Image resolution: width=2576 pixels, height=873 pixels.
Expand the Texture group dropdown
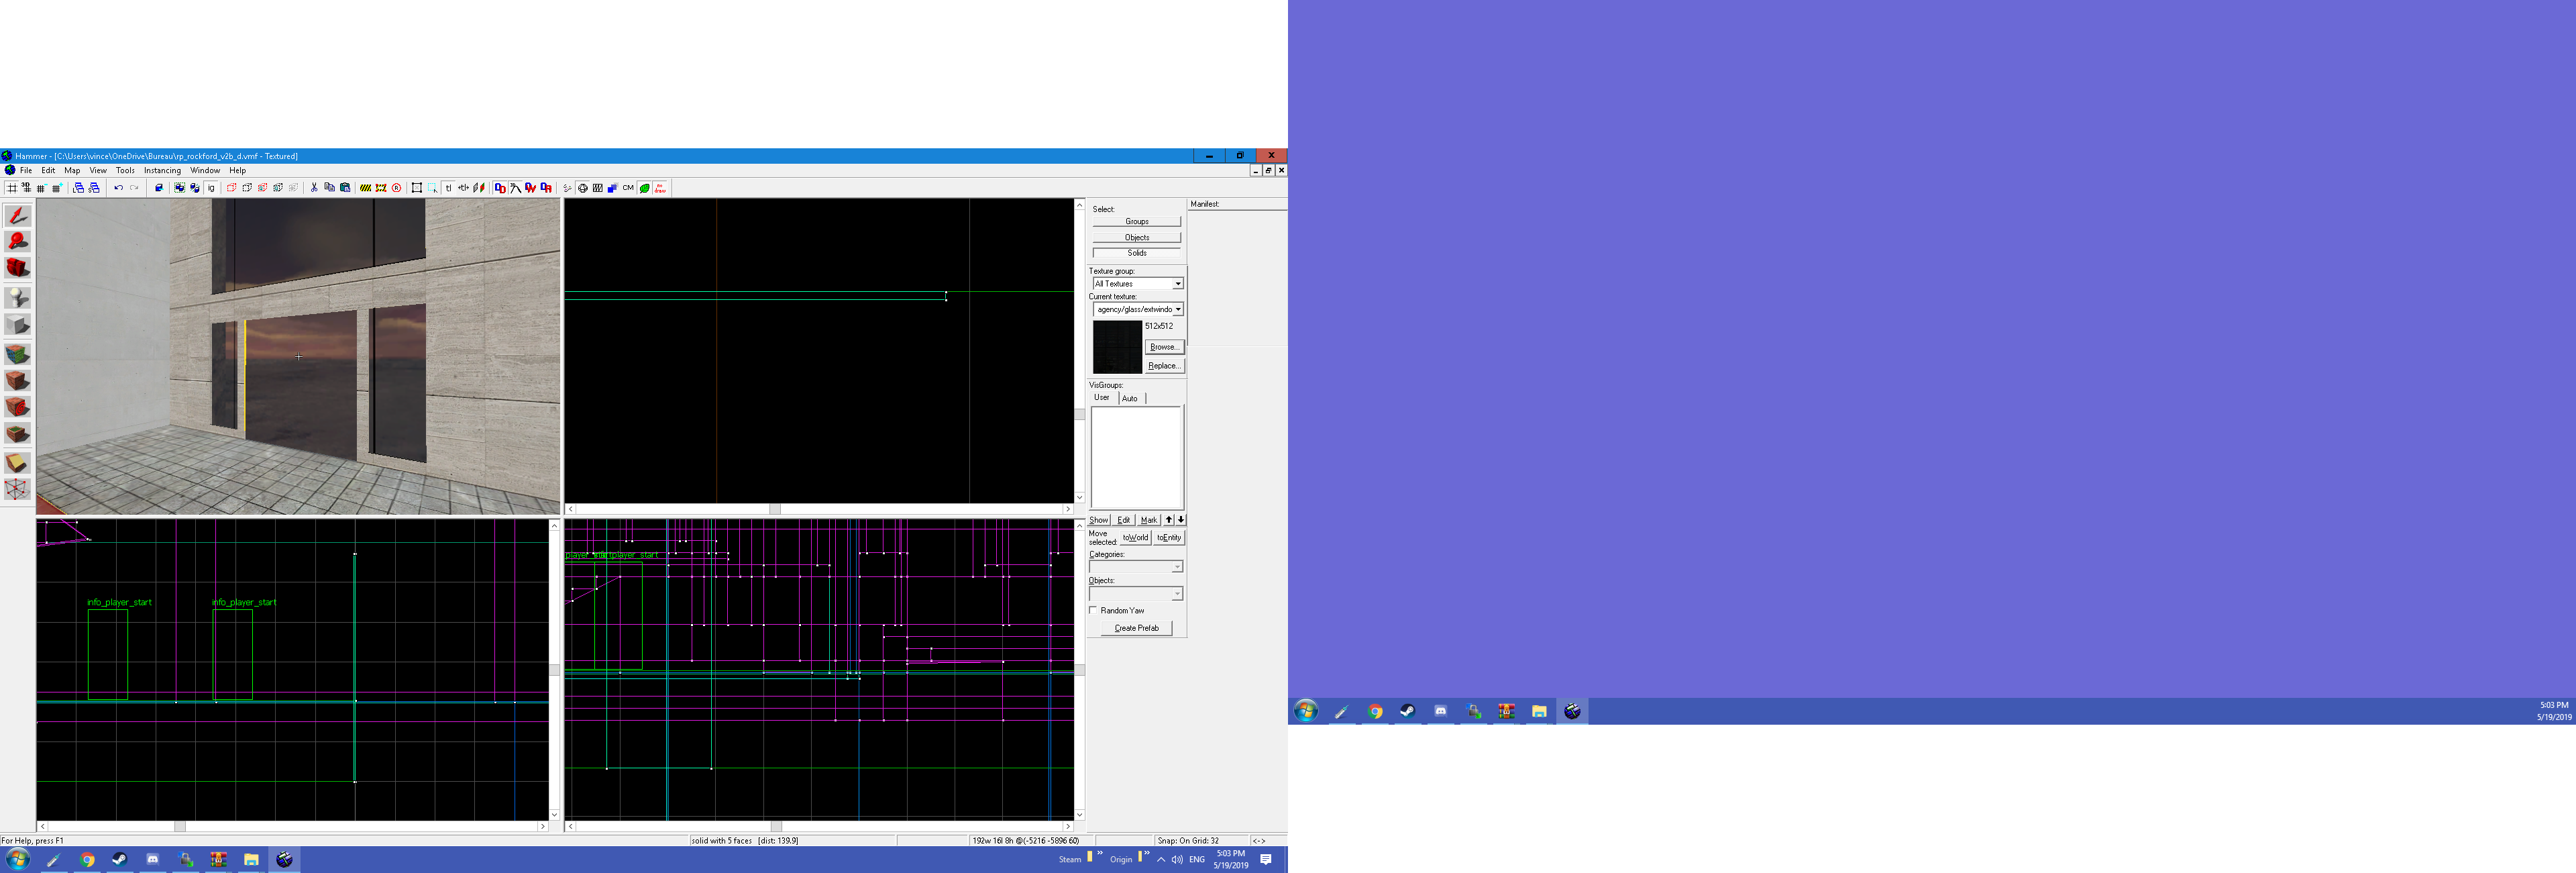point(1177,284)
